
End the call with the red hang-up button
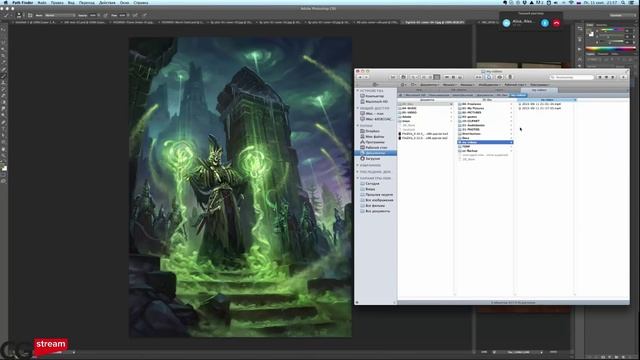click(x=556, y=23)
